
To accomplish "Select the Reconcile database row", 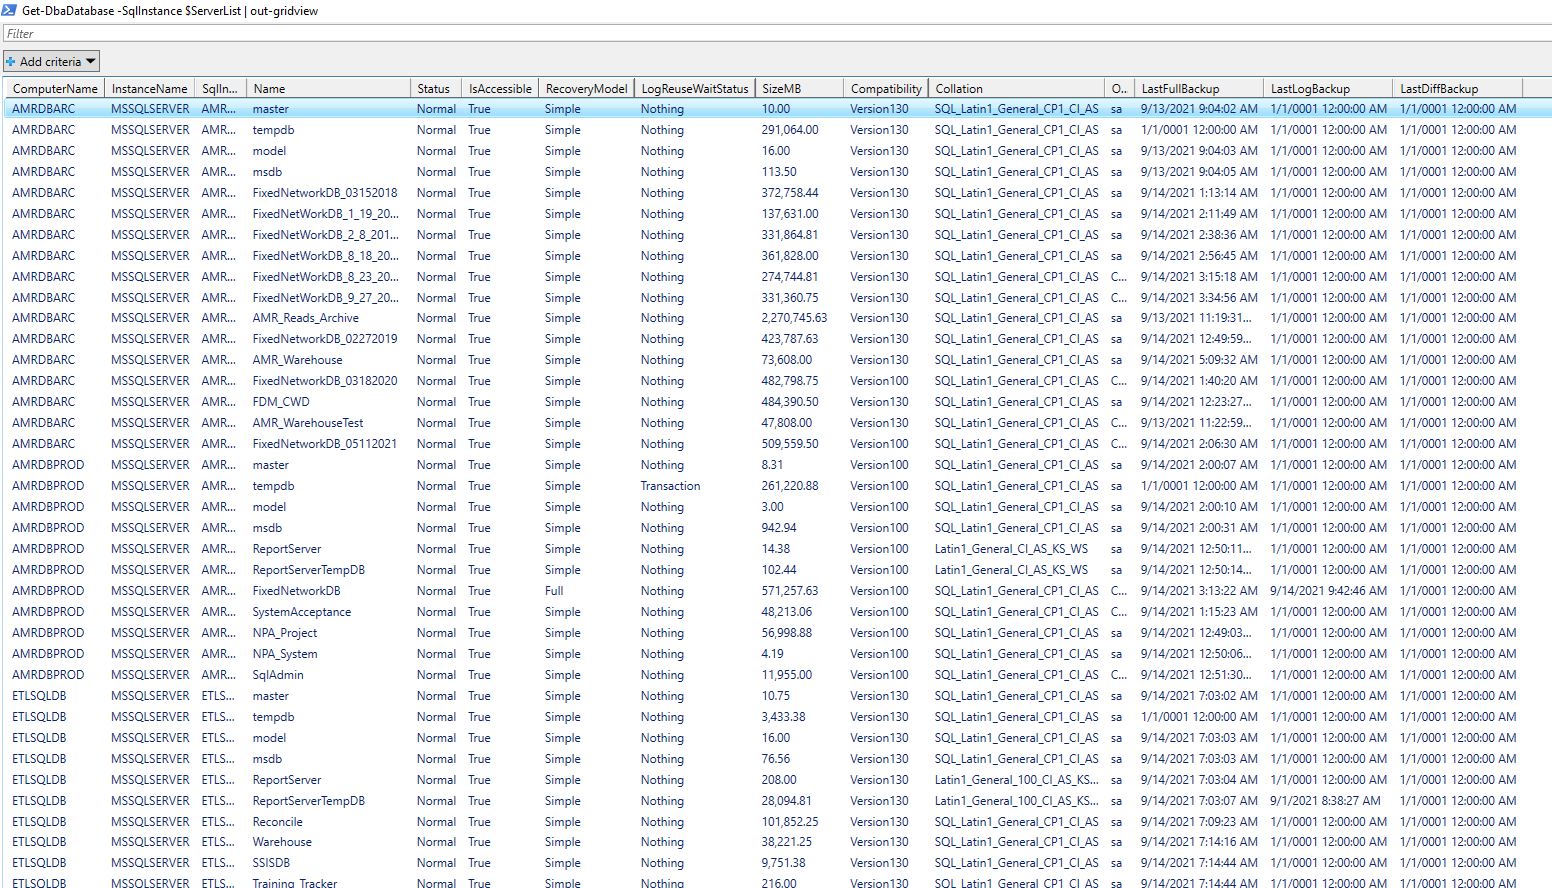I will (x=277, y=822).
